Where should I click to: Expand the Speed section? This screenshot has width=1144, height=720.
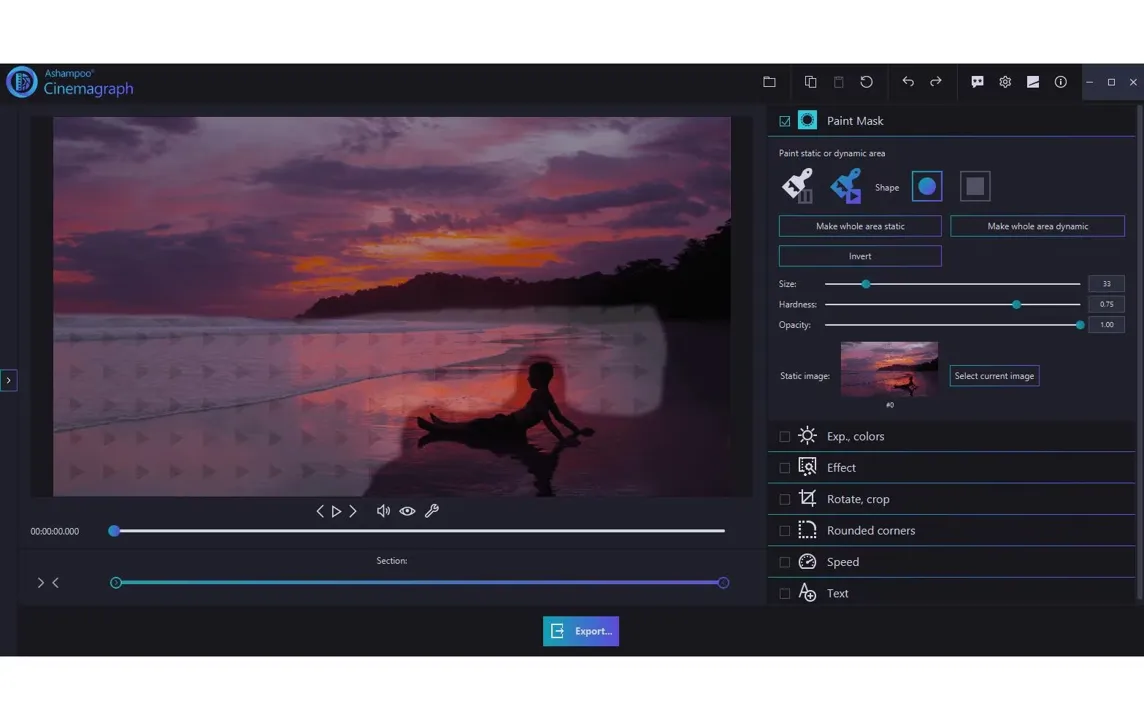point(951,562)
